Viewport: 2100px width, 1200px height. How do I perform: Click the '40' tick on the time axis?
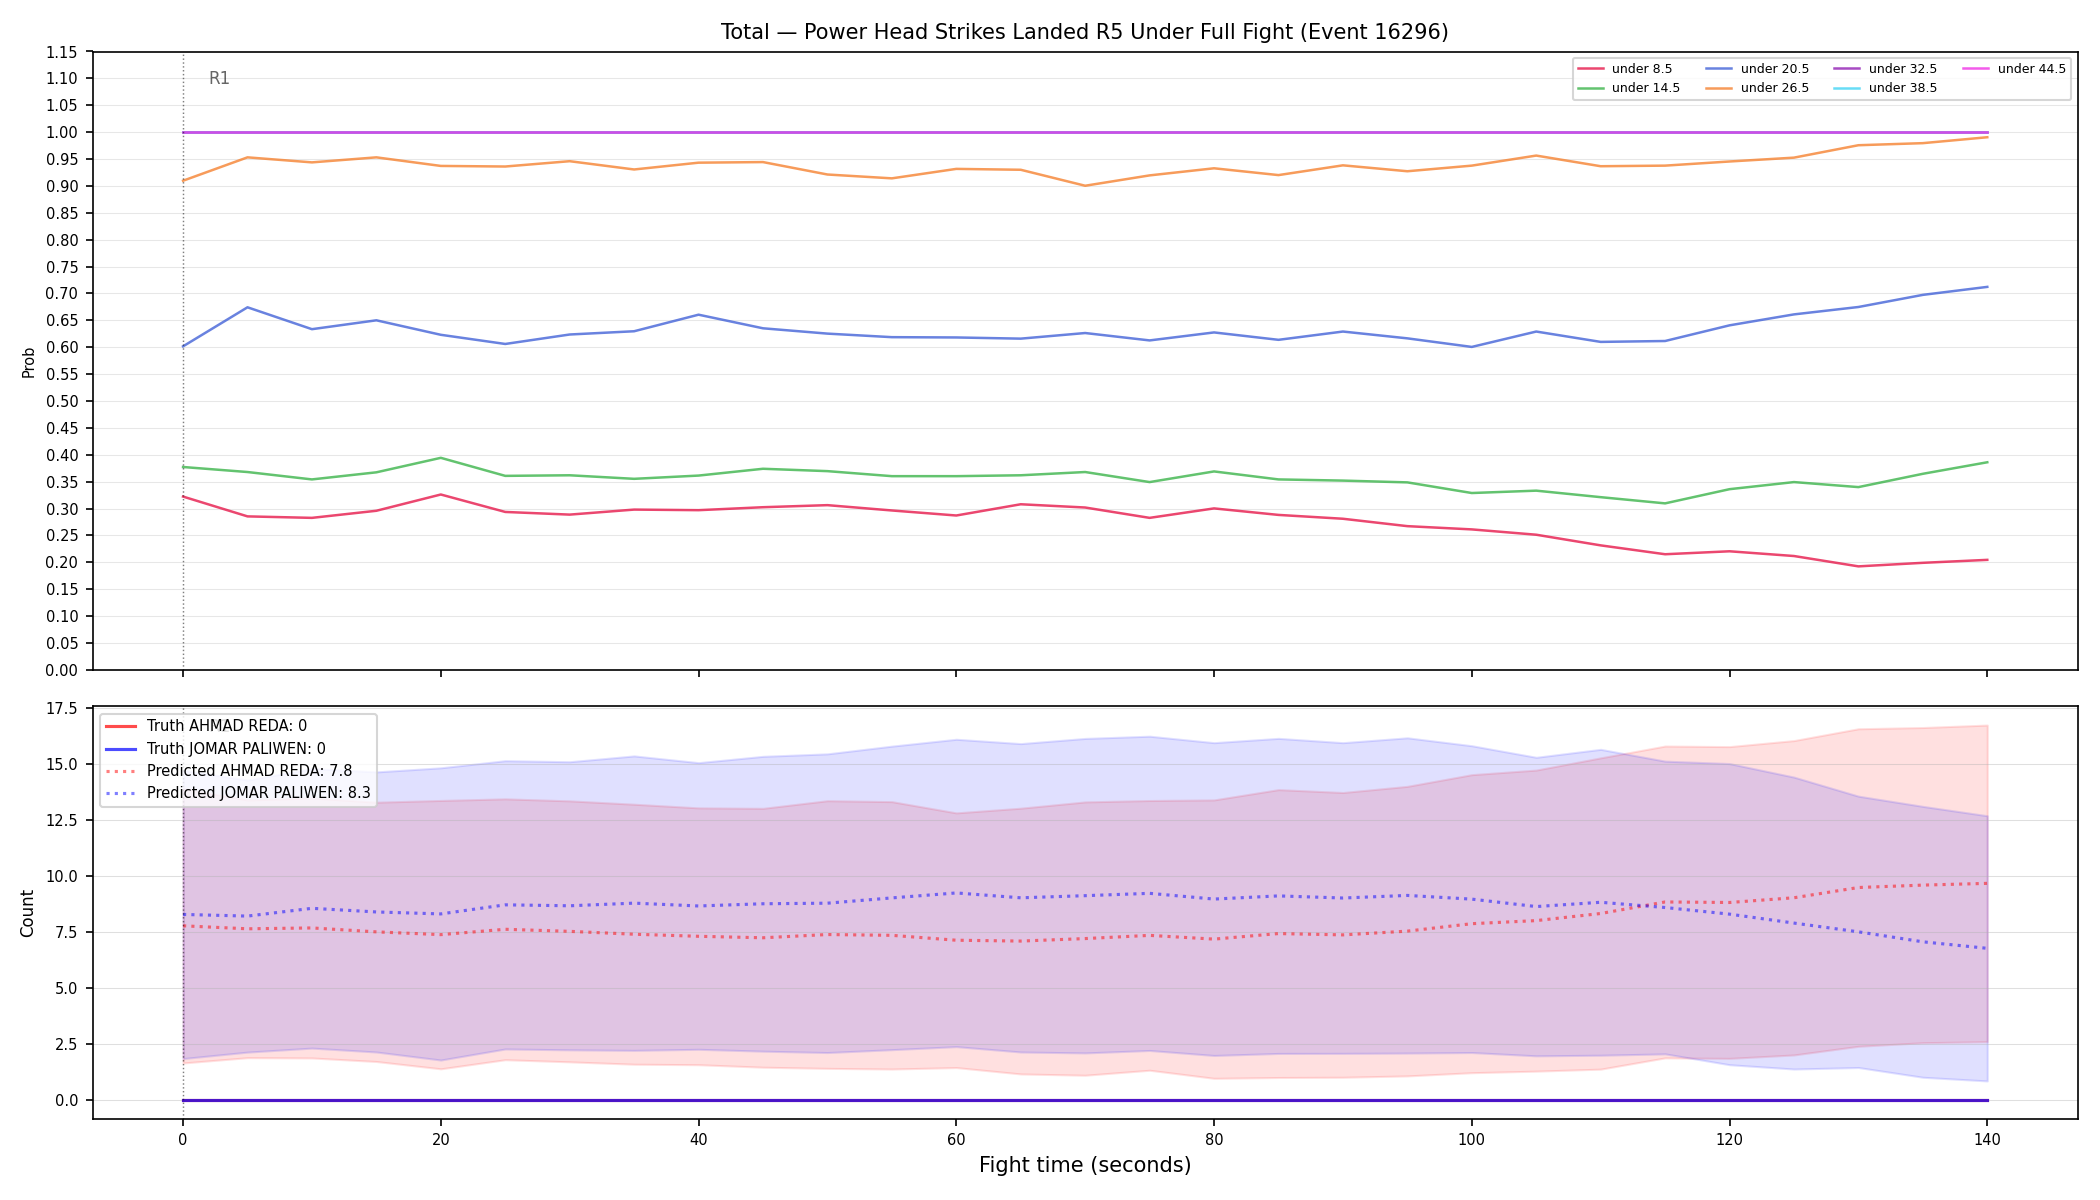(x=698, y=1138)
